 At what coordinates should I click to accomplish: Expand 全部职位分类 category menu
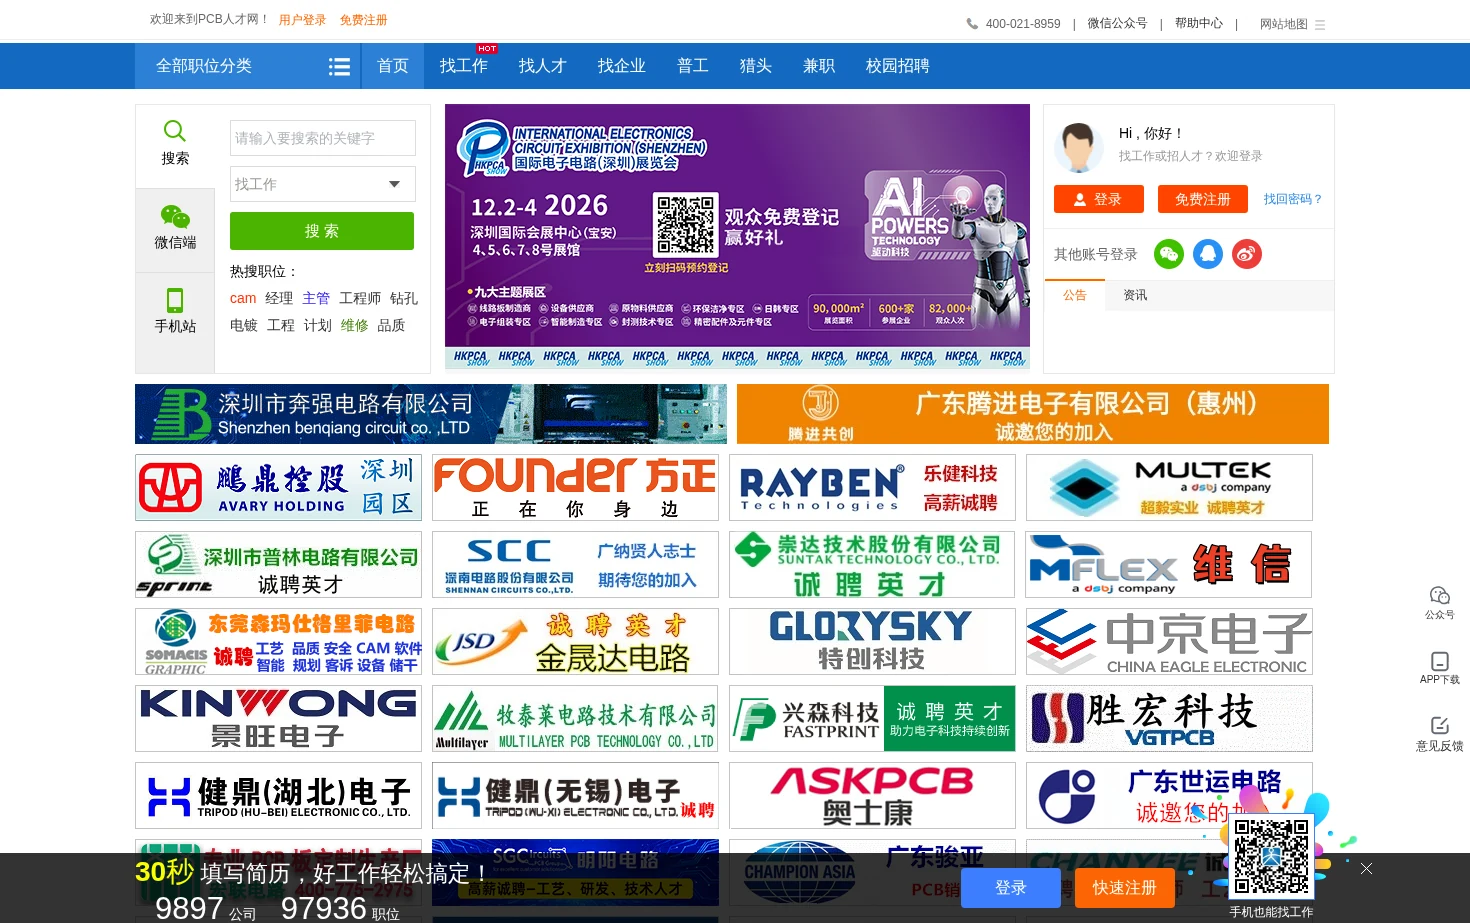click(x=204, y=66)
